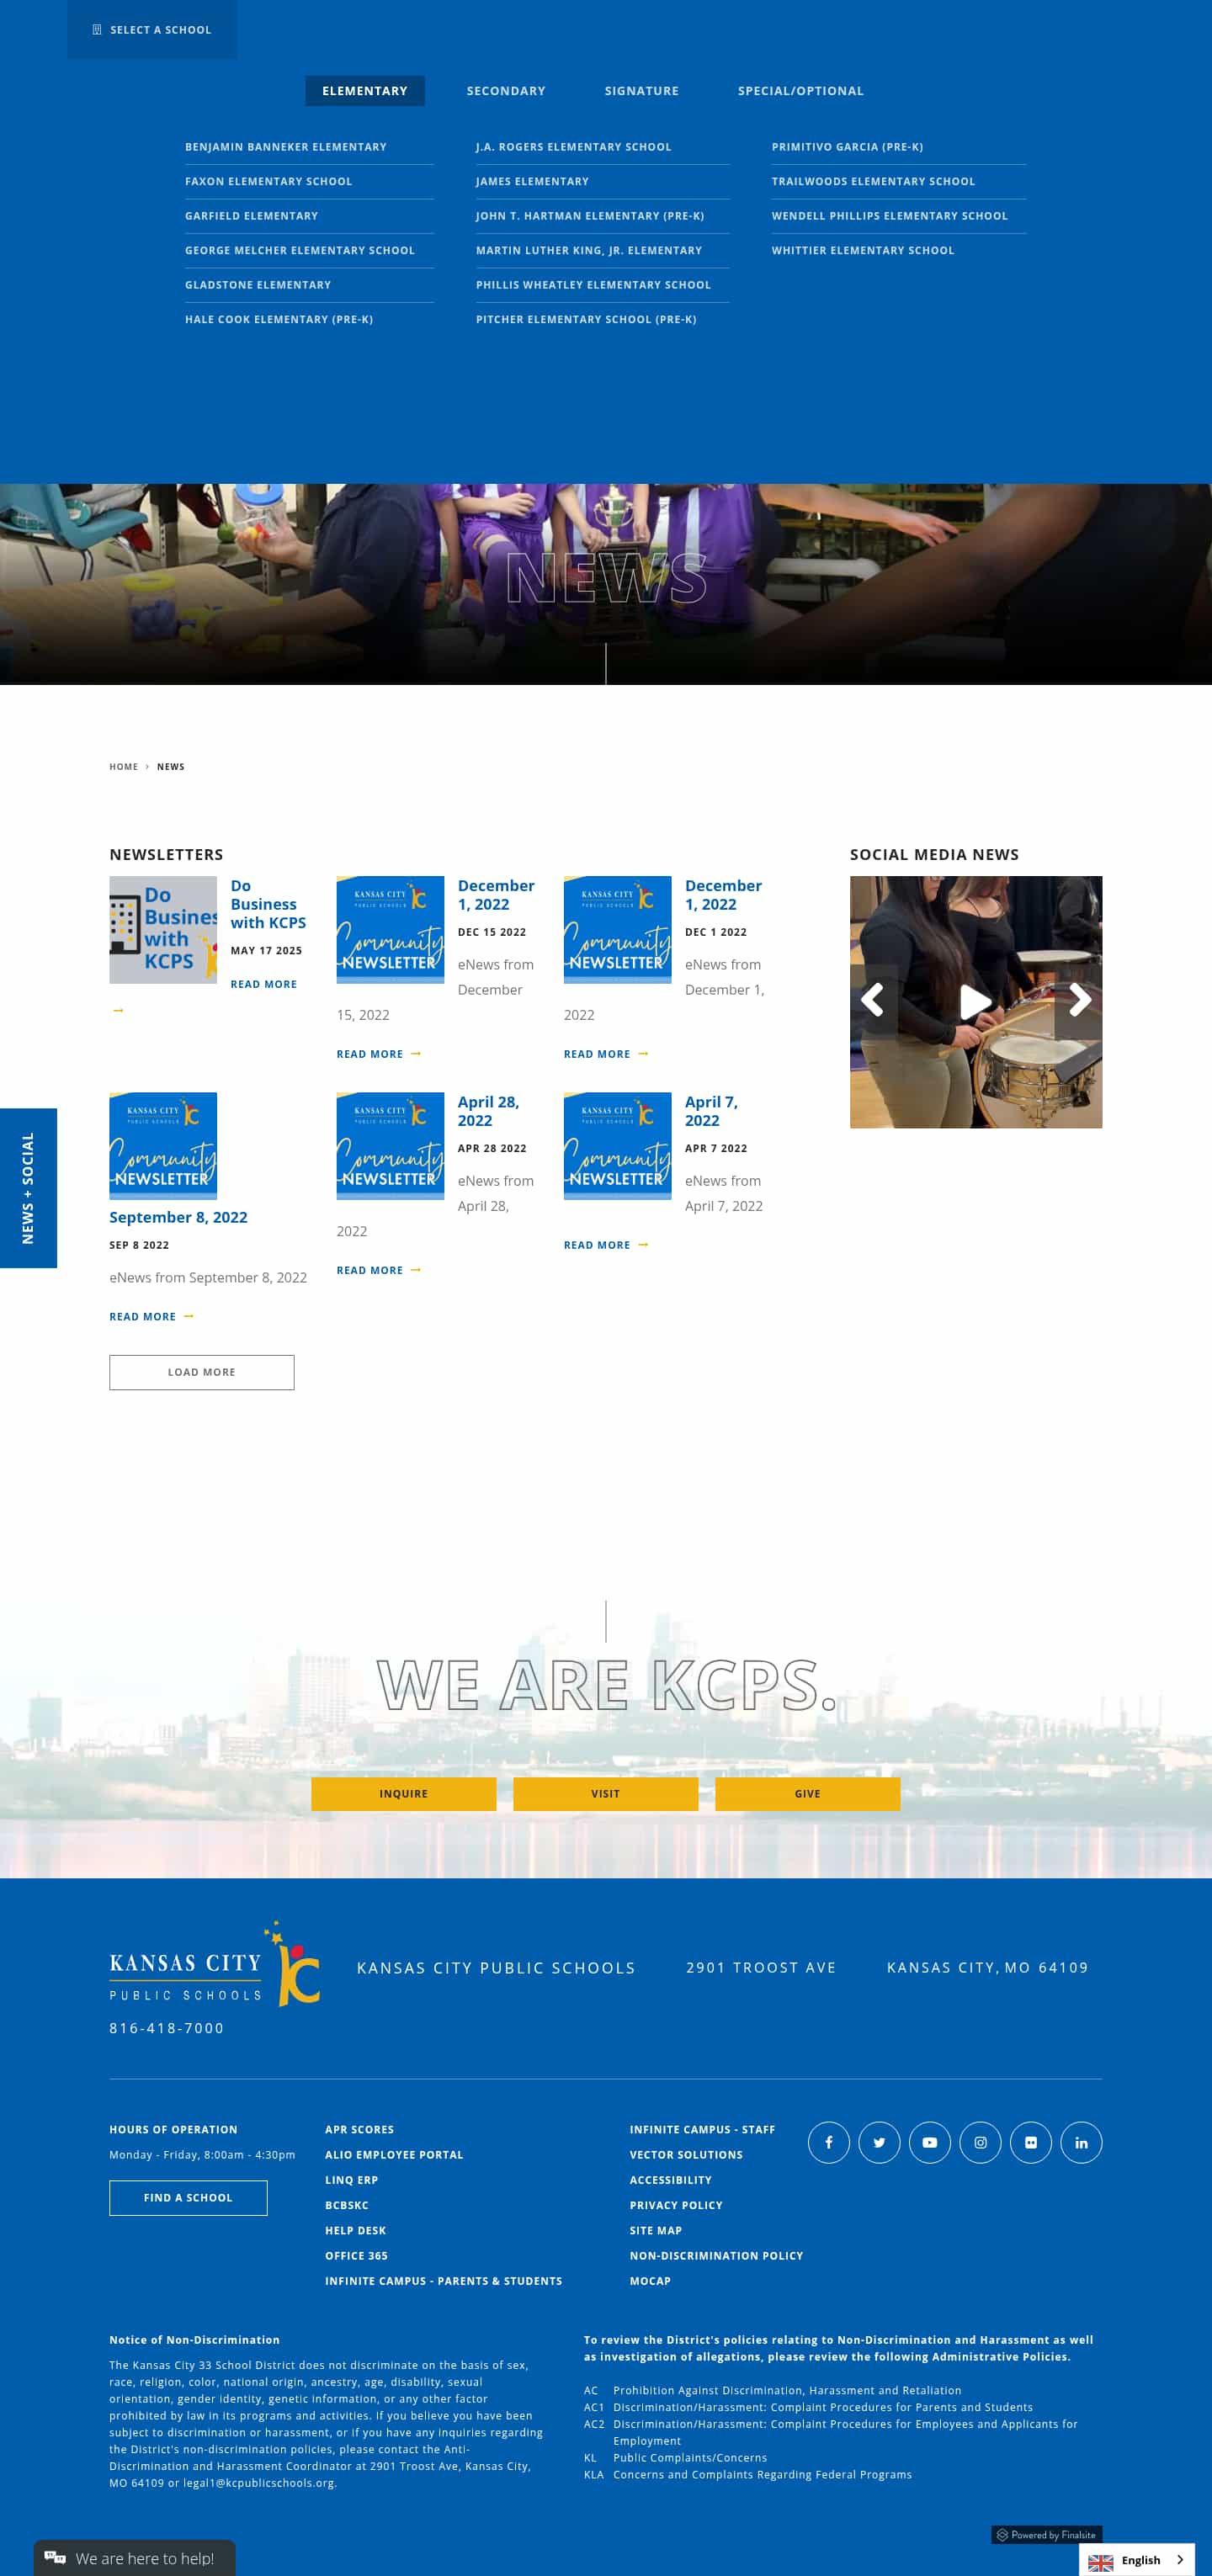Open the September 8, 2022 newsletter title
1212x2576 pixels.
click(x=178, y=1217)
